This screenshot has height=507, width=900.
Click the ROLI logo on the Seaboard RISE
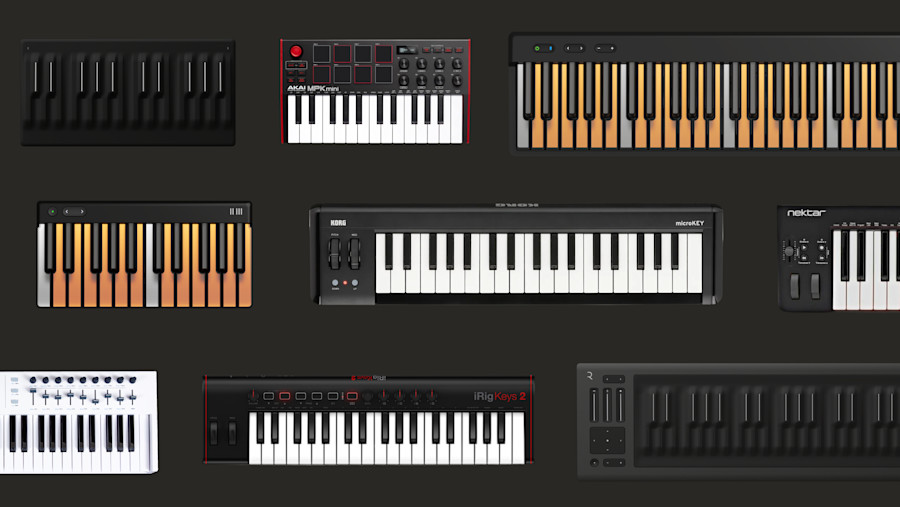589,376
